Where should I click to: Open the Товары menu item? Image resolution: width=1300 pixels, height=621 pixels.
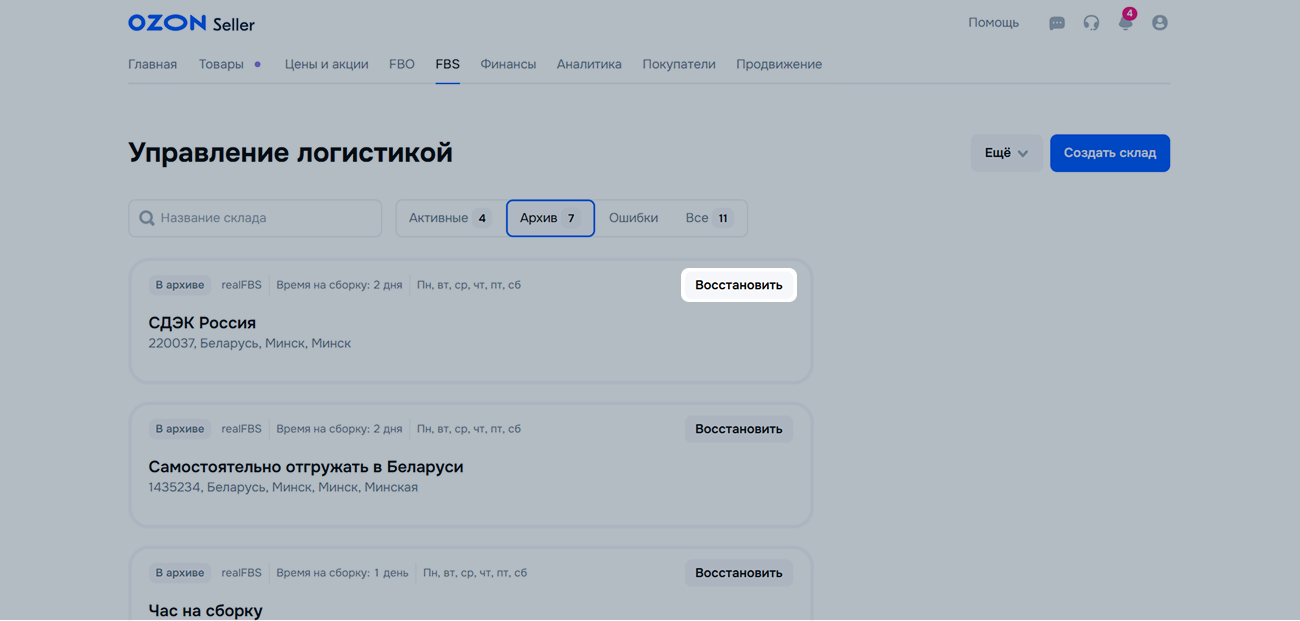pos(221,64)
